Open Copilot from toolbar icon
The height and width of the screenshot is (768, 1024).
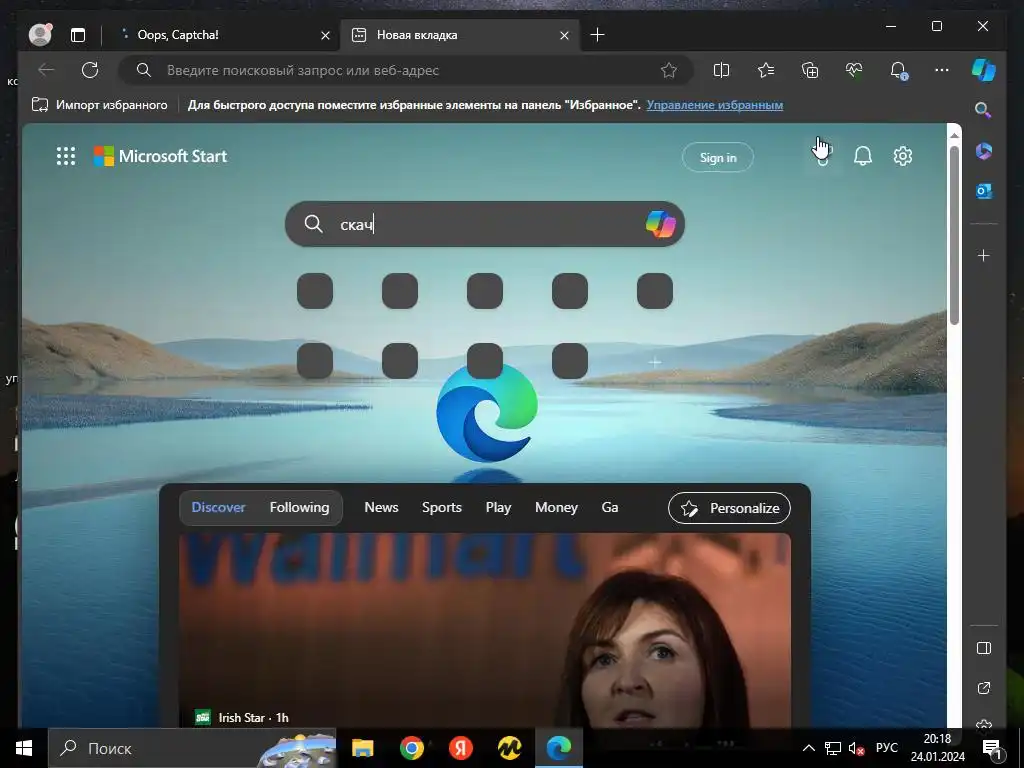coord(984,70)
